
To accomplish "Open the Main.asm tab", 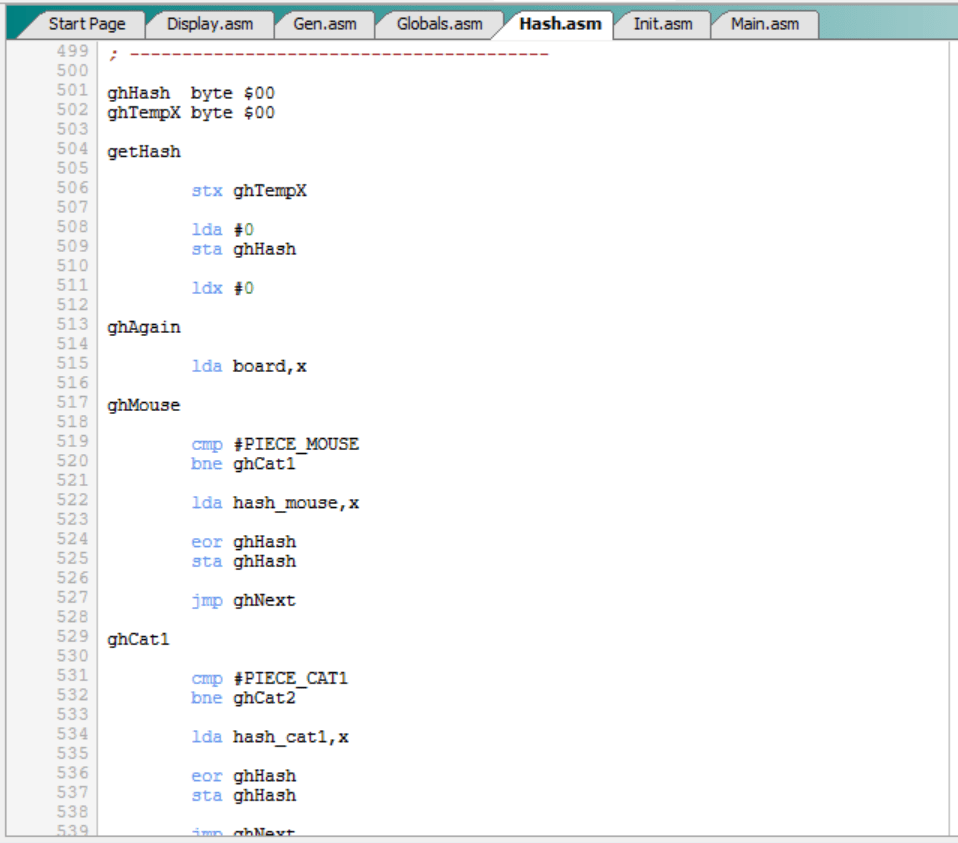I will 764,24.
